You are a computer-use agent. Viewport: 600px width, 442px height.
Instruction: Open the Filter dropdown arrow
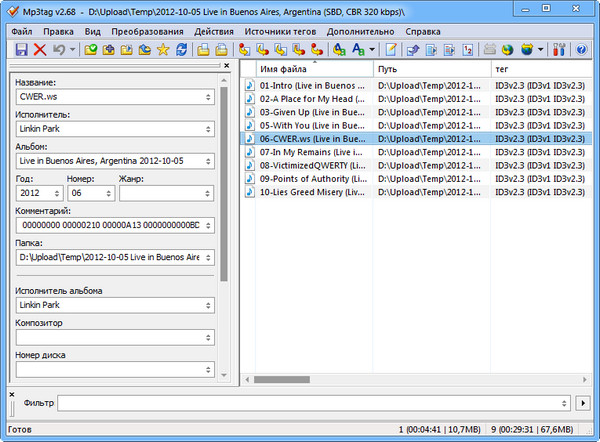tap(564, 402)
